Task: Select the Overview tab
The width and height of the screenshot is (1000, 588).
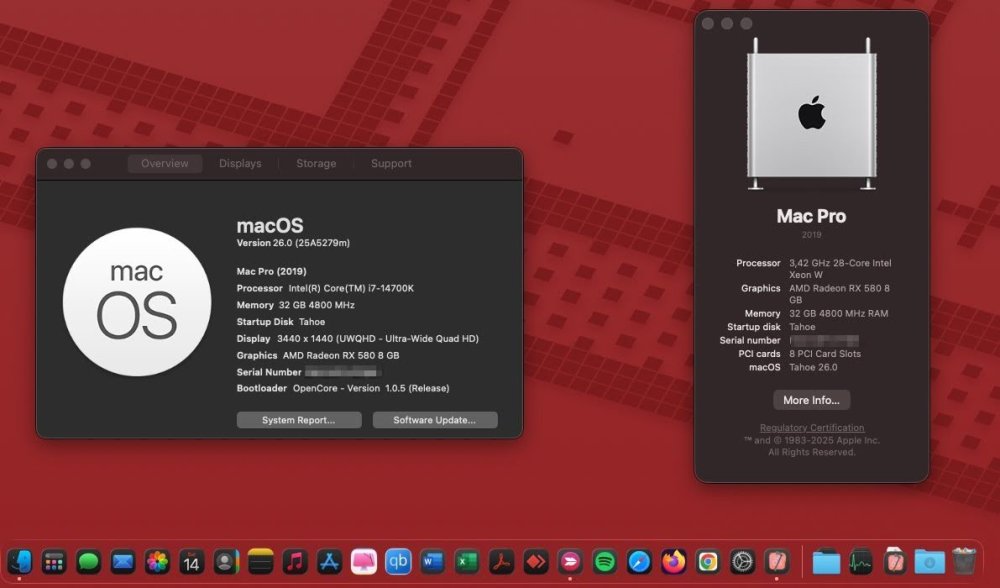Action: click(165, 163)
